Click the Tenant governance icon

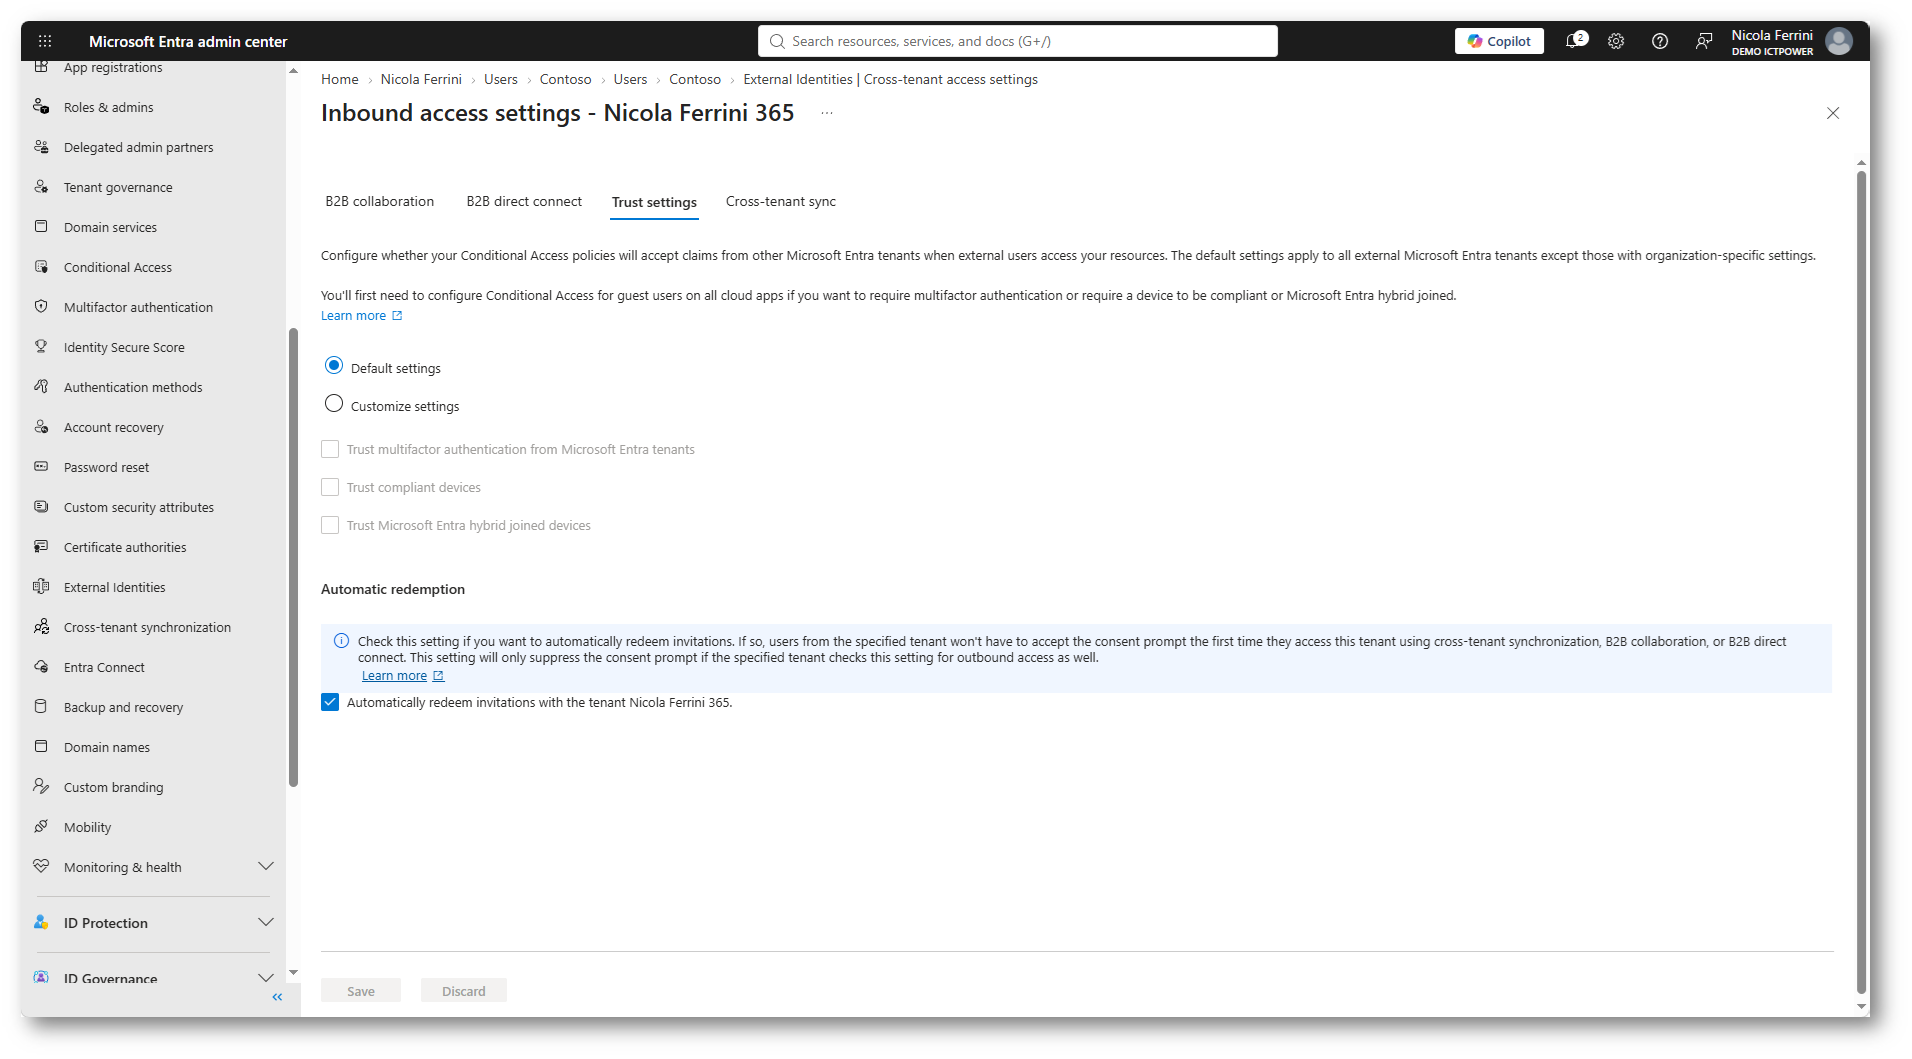click(x=41, y=186)
